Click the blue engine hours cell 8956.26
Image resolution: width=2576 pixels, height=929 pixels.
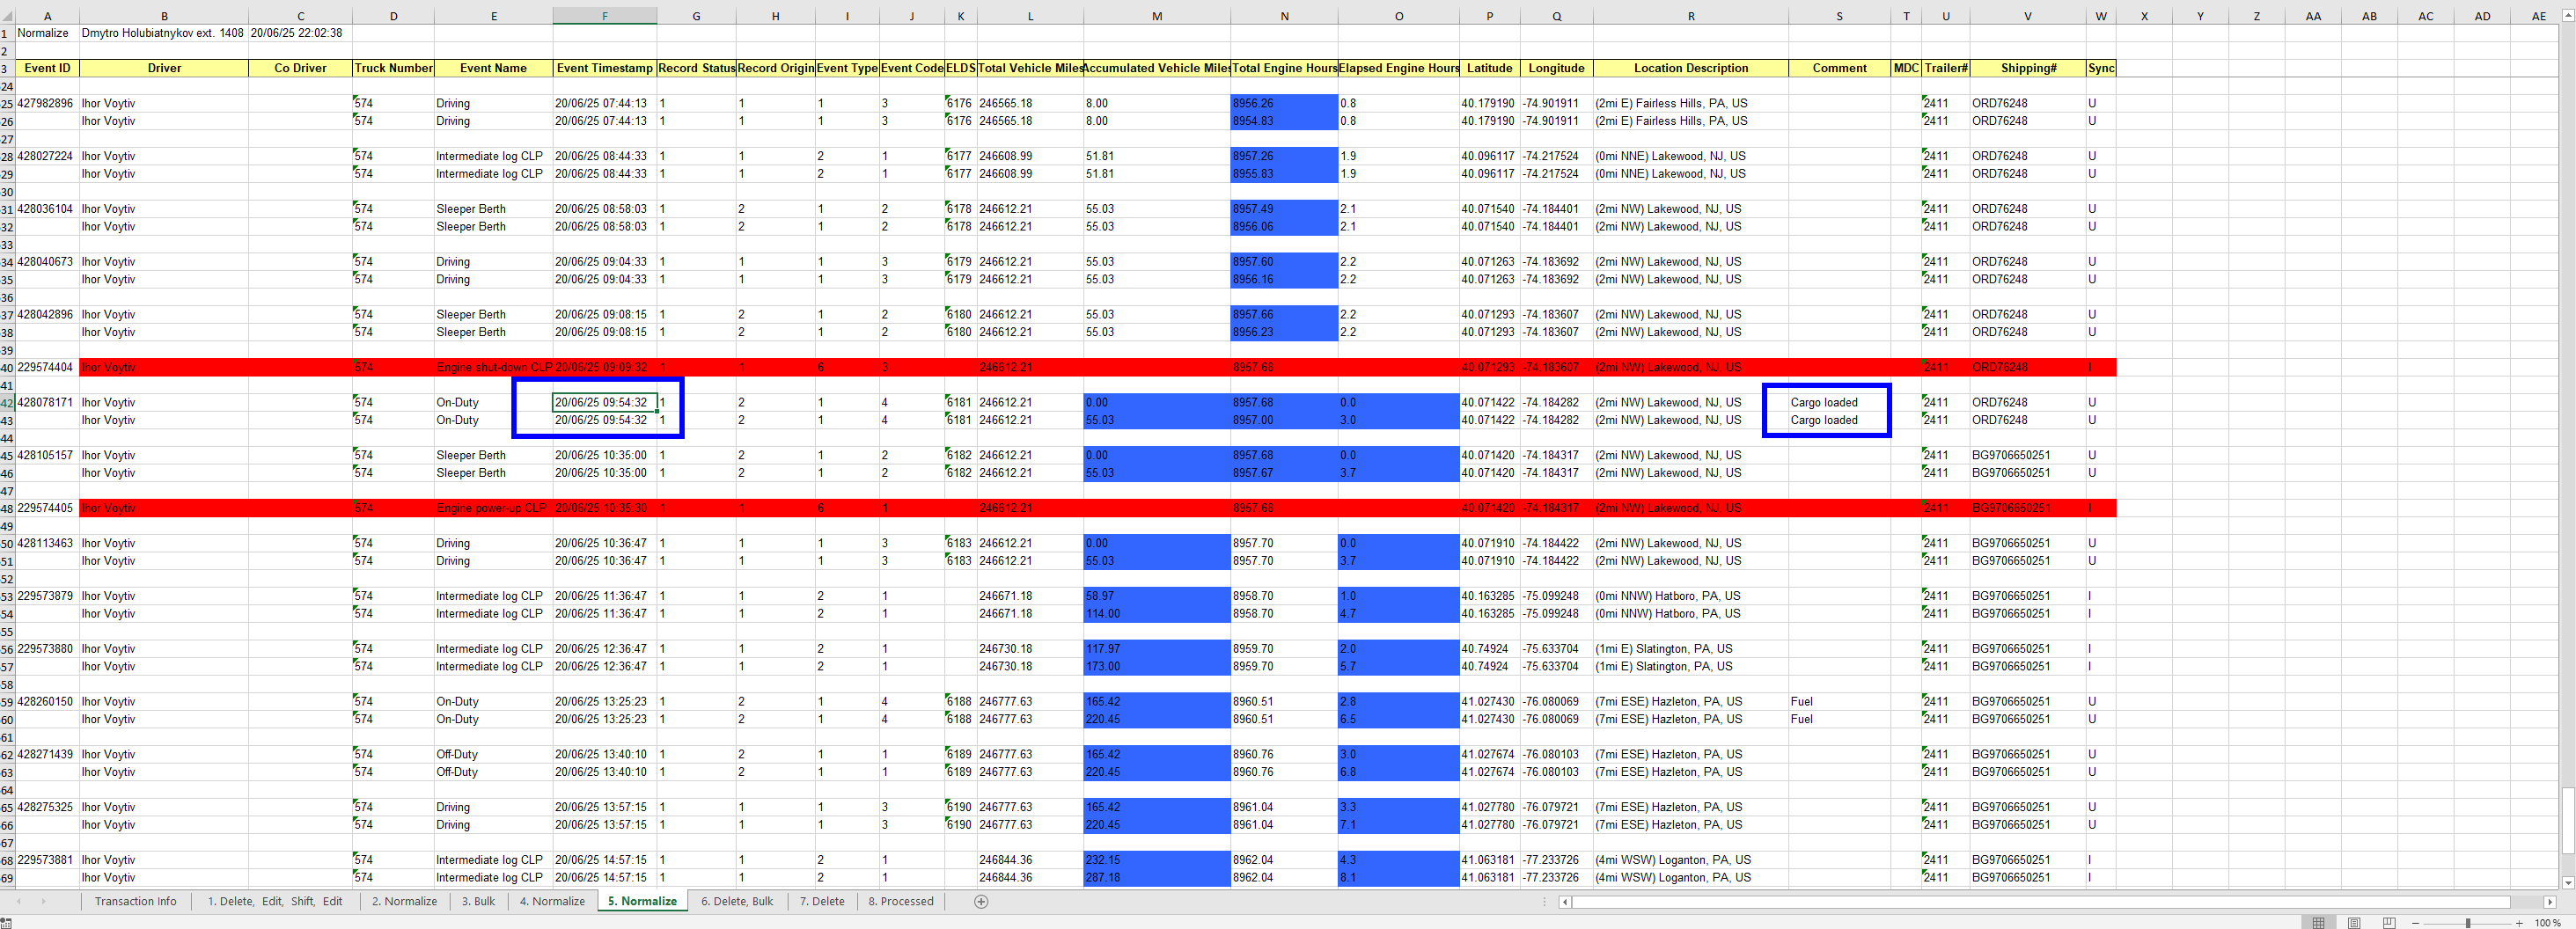1284,103
